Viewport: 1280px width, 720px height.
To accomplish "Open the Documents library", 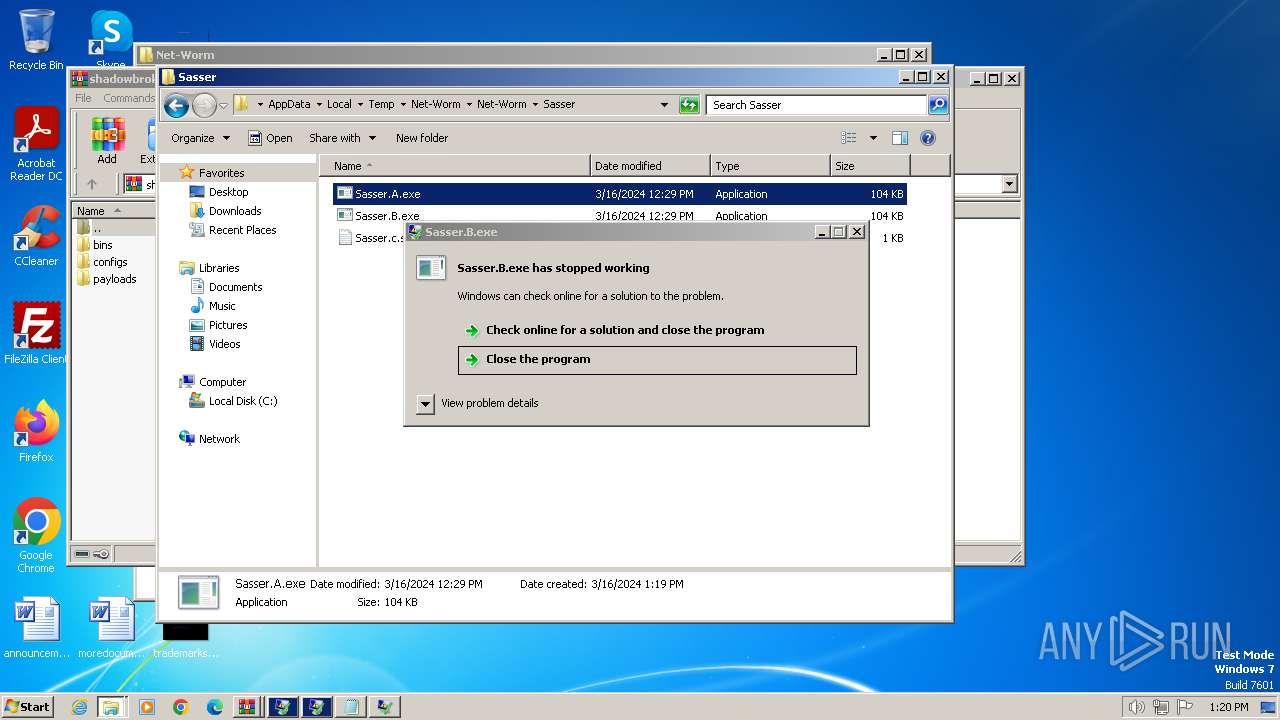I will click(235, 287).
